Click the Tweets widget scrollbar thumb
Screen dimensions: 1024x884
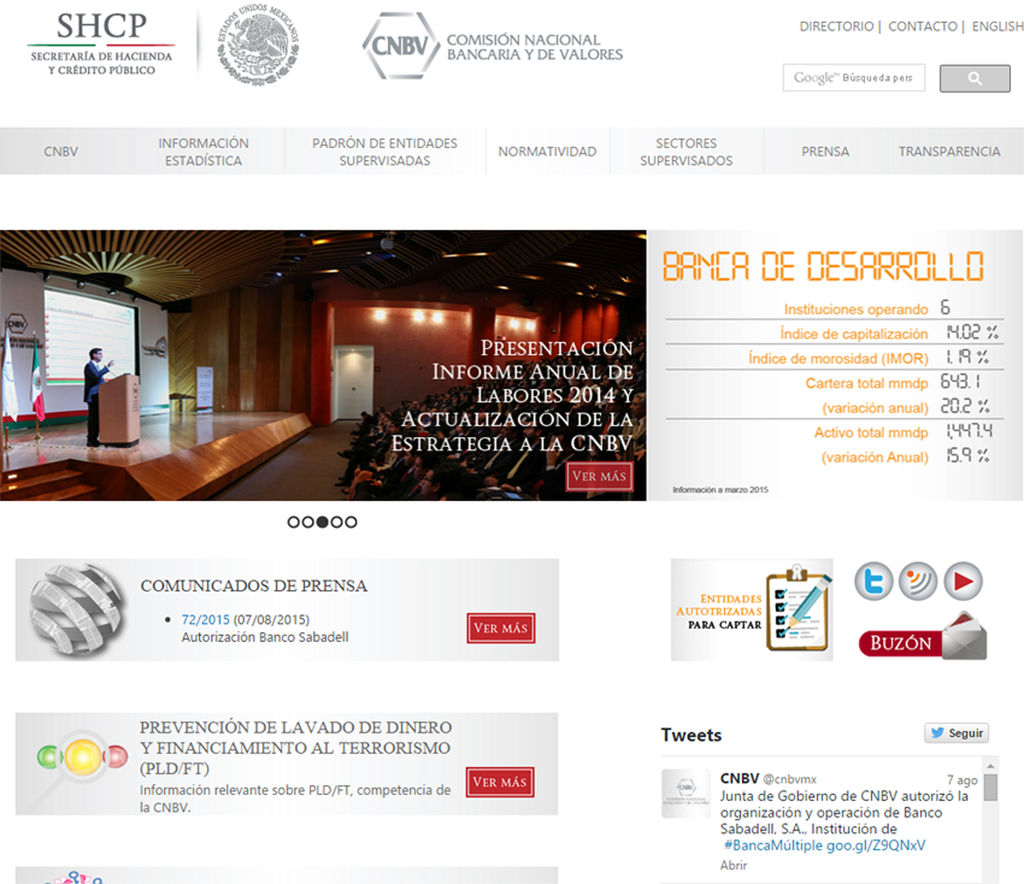990,788
